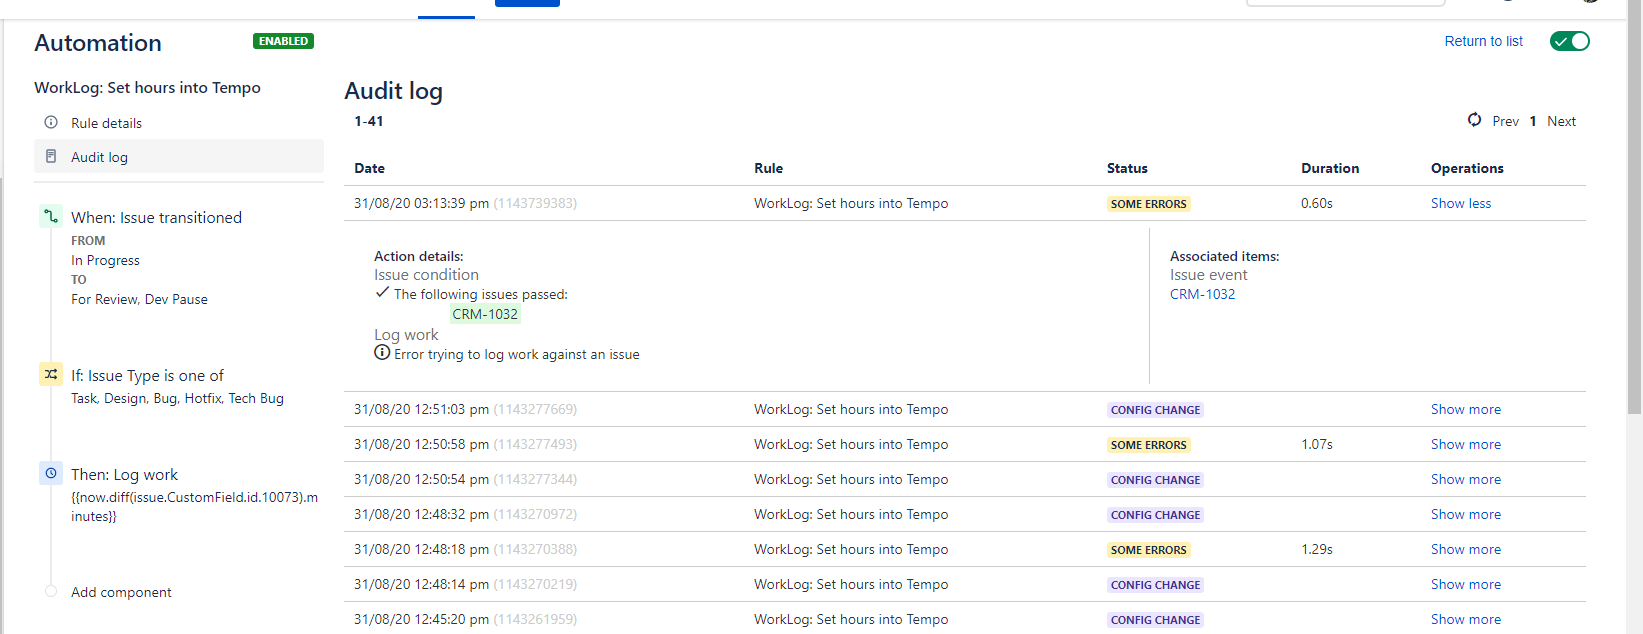Click the Duration column header

click(1330, 168)
